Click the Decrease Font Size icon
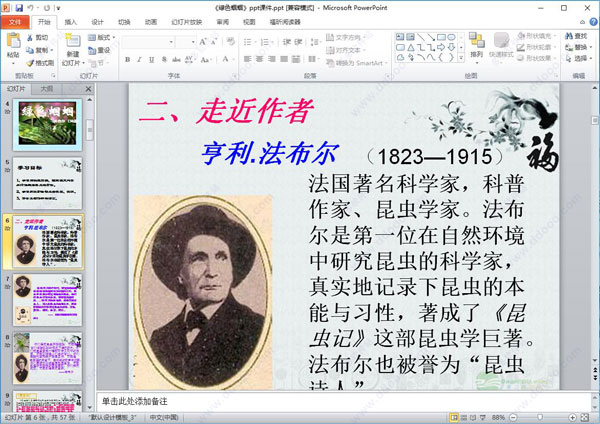This screenshot has height=424, width=600. [214, 42]
